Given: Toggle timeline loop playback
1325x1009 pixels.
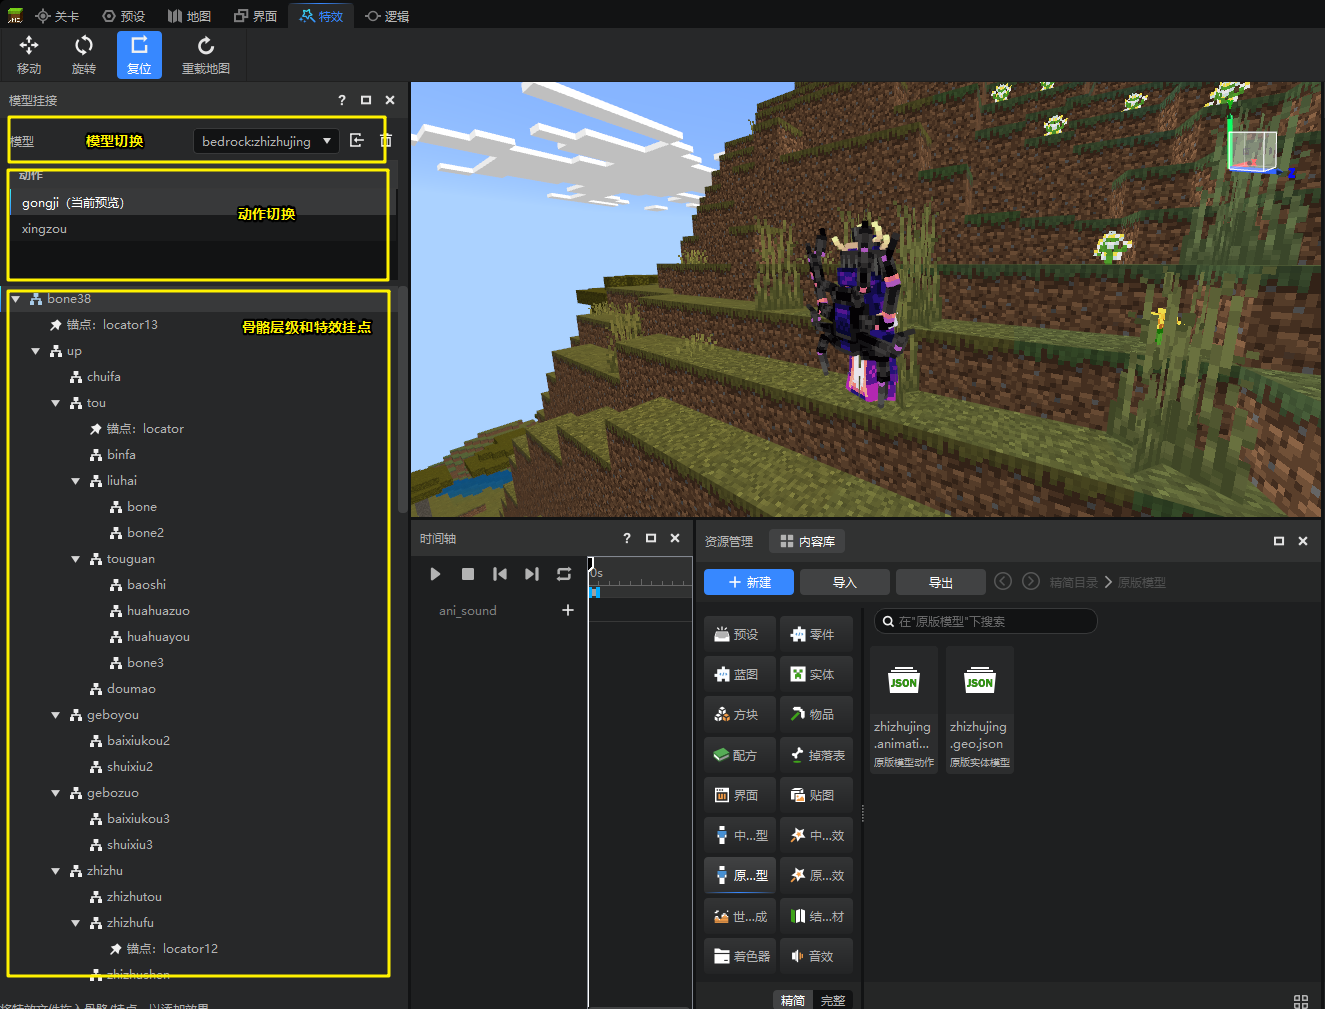Looking at the screenshot, I should pyautogui.click(x=564, y=574).
